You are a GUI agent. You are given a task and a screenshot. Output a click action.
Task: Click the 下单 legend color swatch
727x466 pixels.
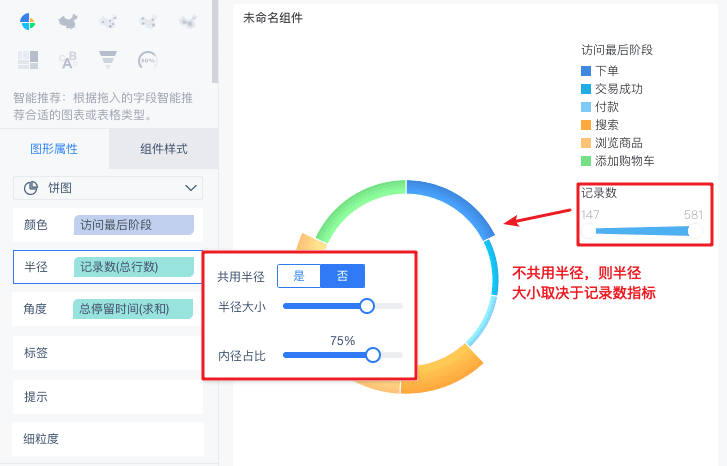click(586, 71)
